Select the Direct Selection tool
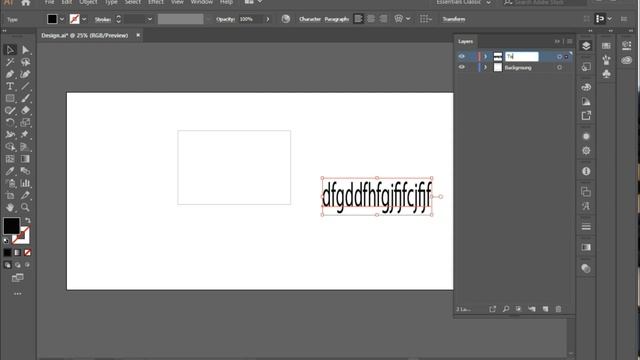Screen dimensions: 640x360 (25, 50)
